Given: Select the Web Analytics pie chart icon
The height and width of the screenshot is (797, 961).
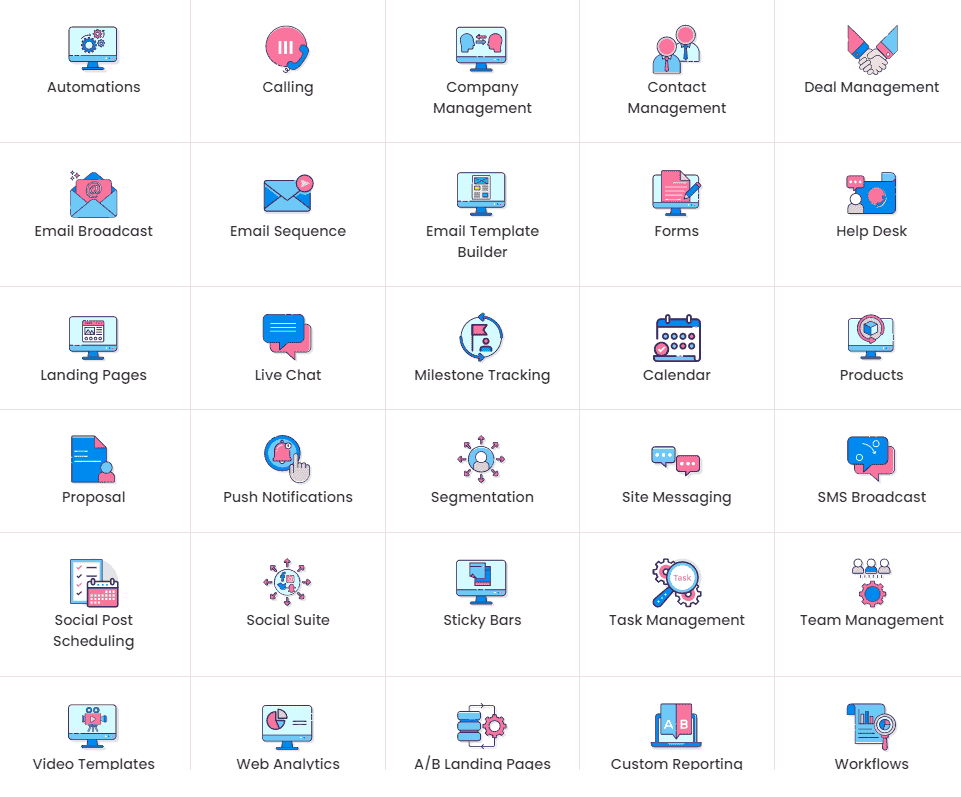Looking at the screenshot, I should [x=287, y=725].
